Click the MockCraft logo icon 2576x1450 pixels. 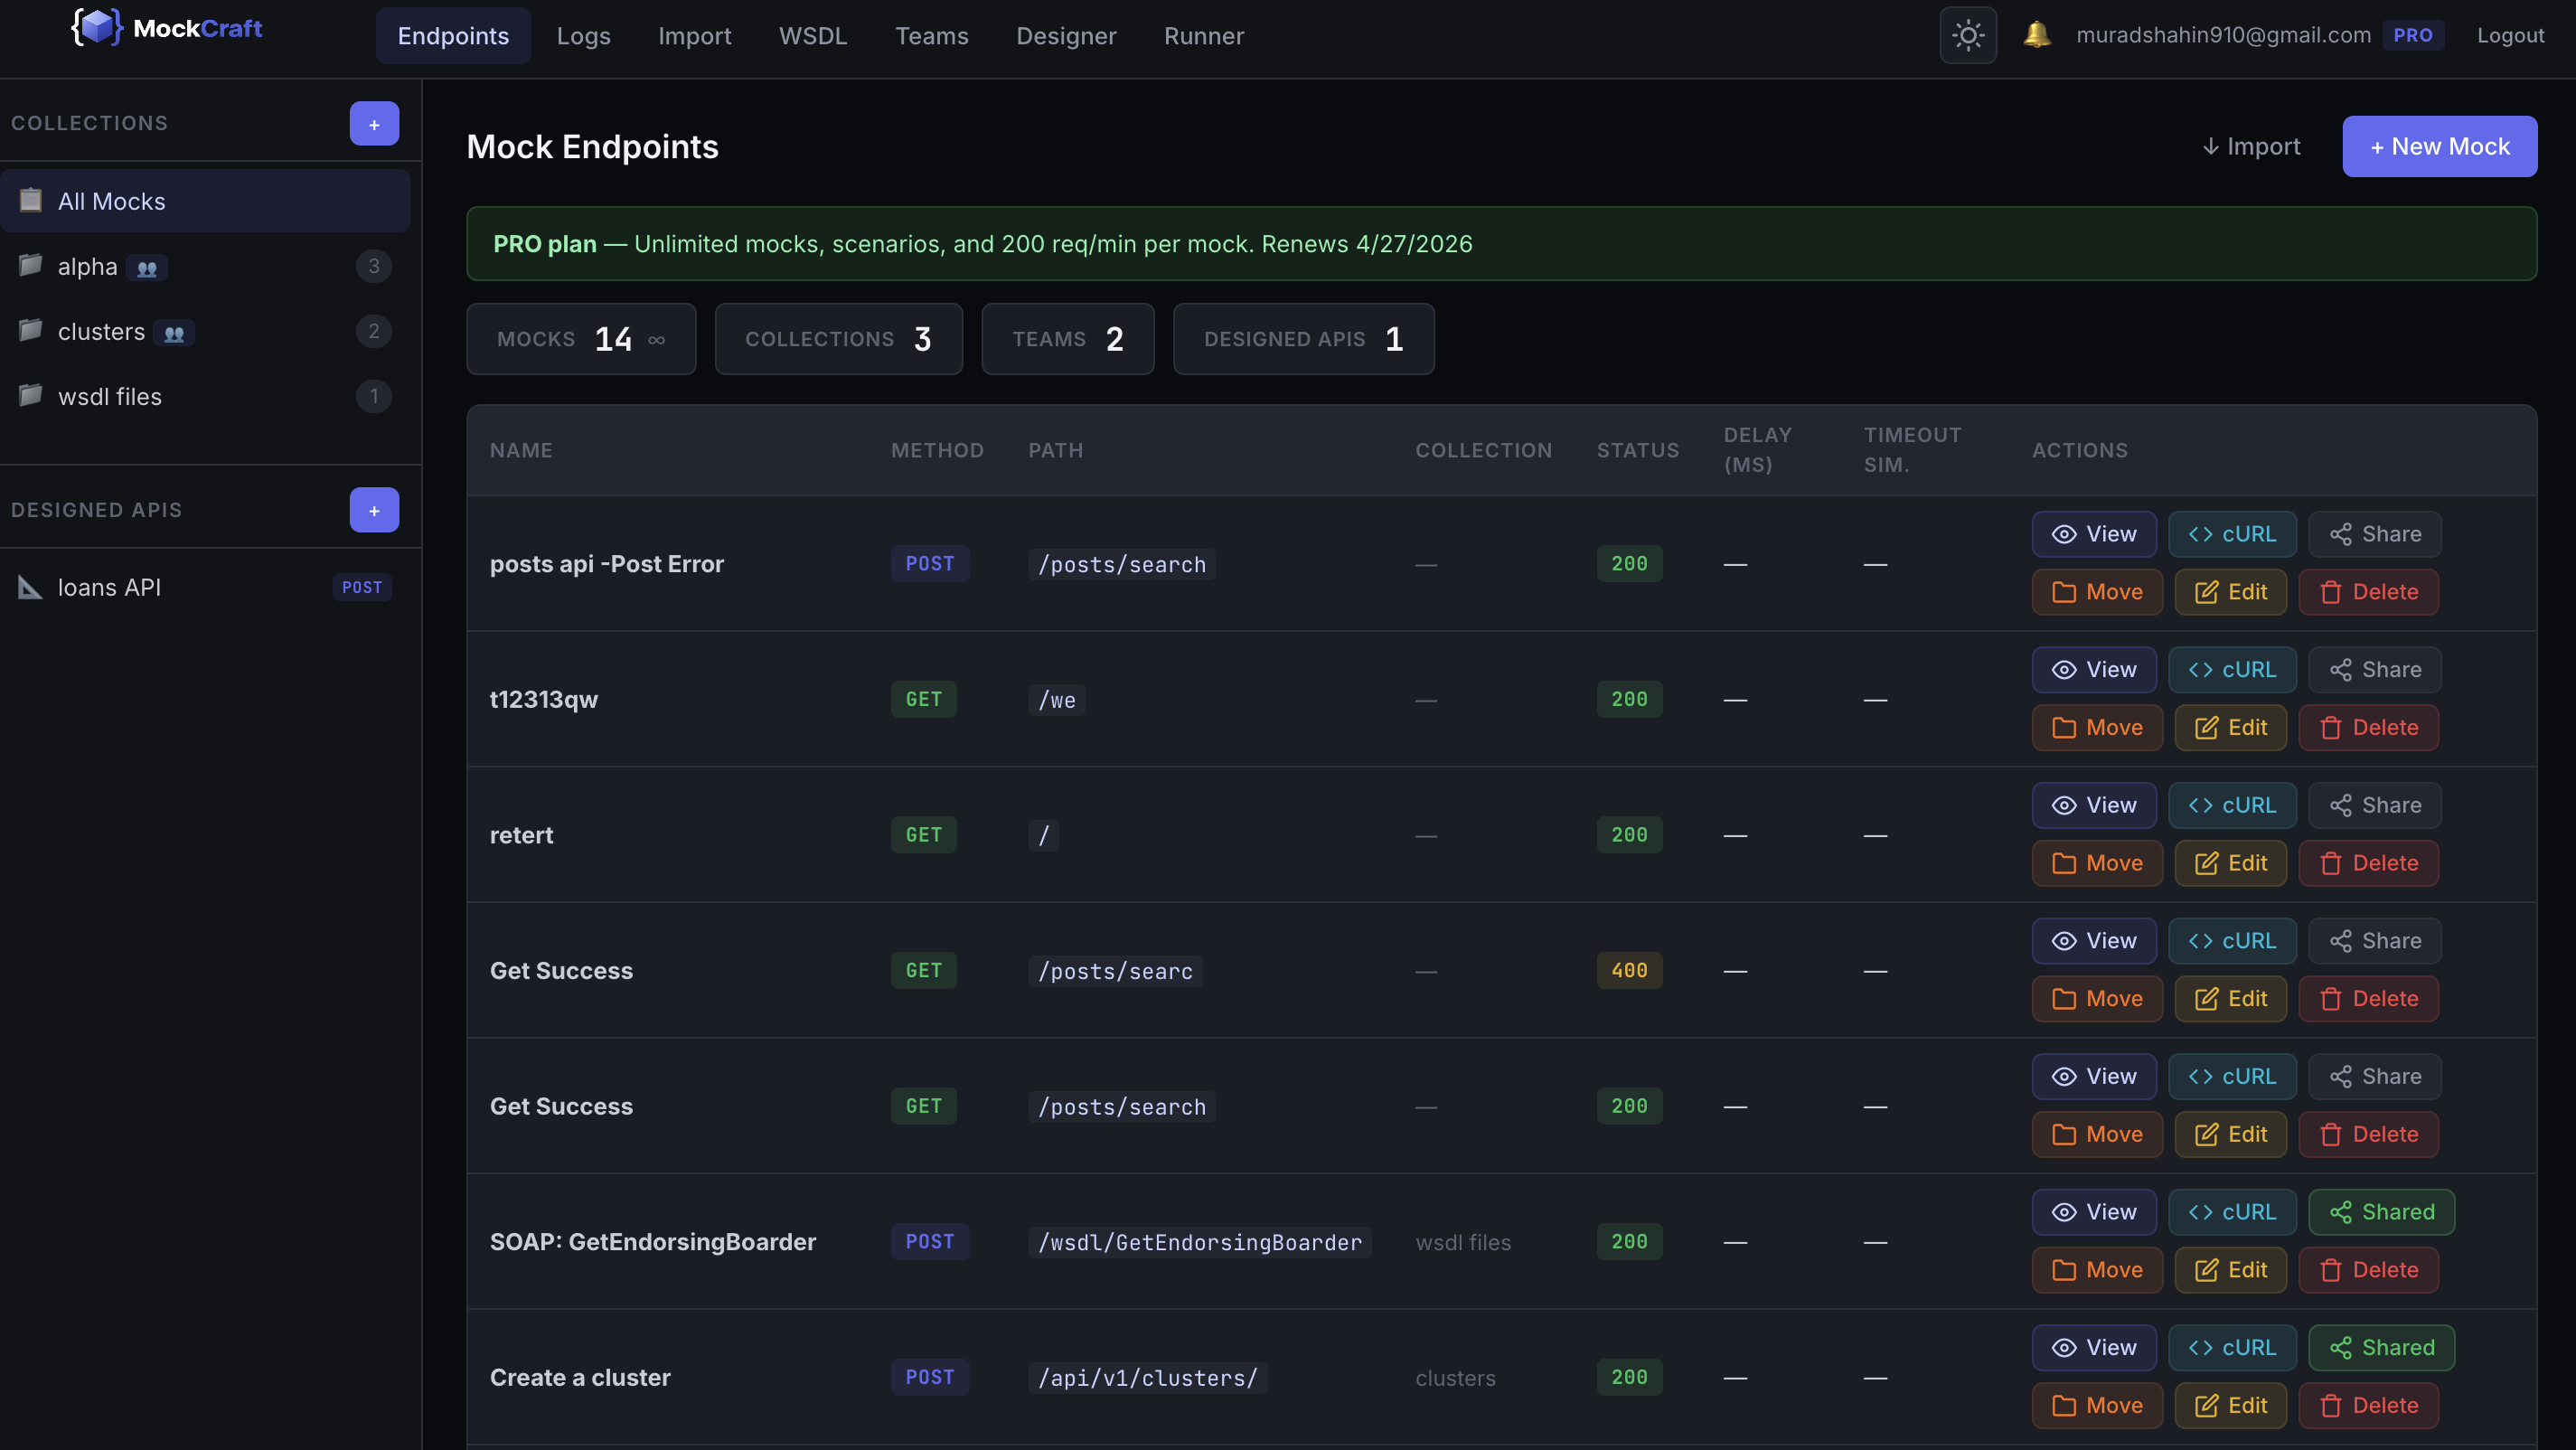[x=97, y=28]
